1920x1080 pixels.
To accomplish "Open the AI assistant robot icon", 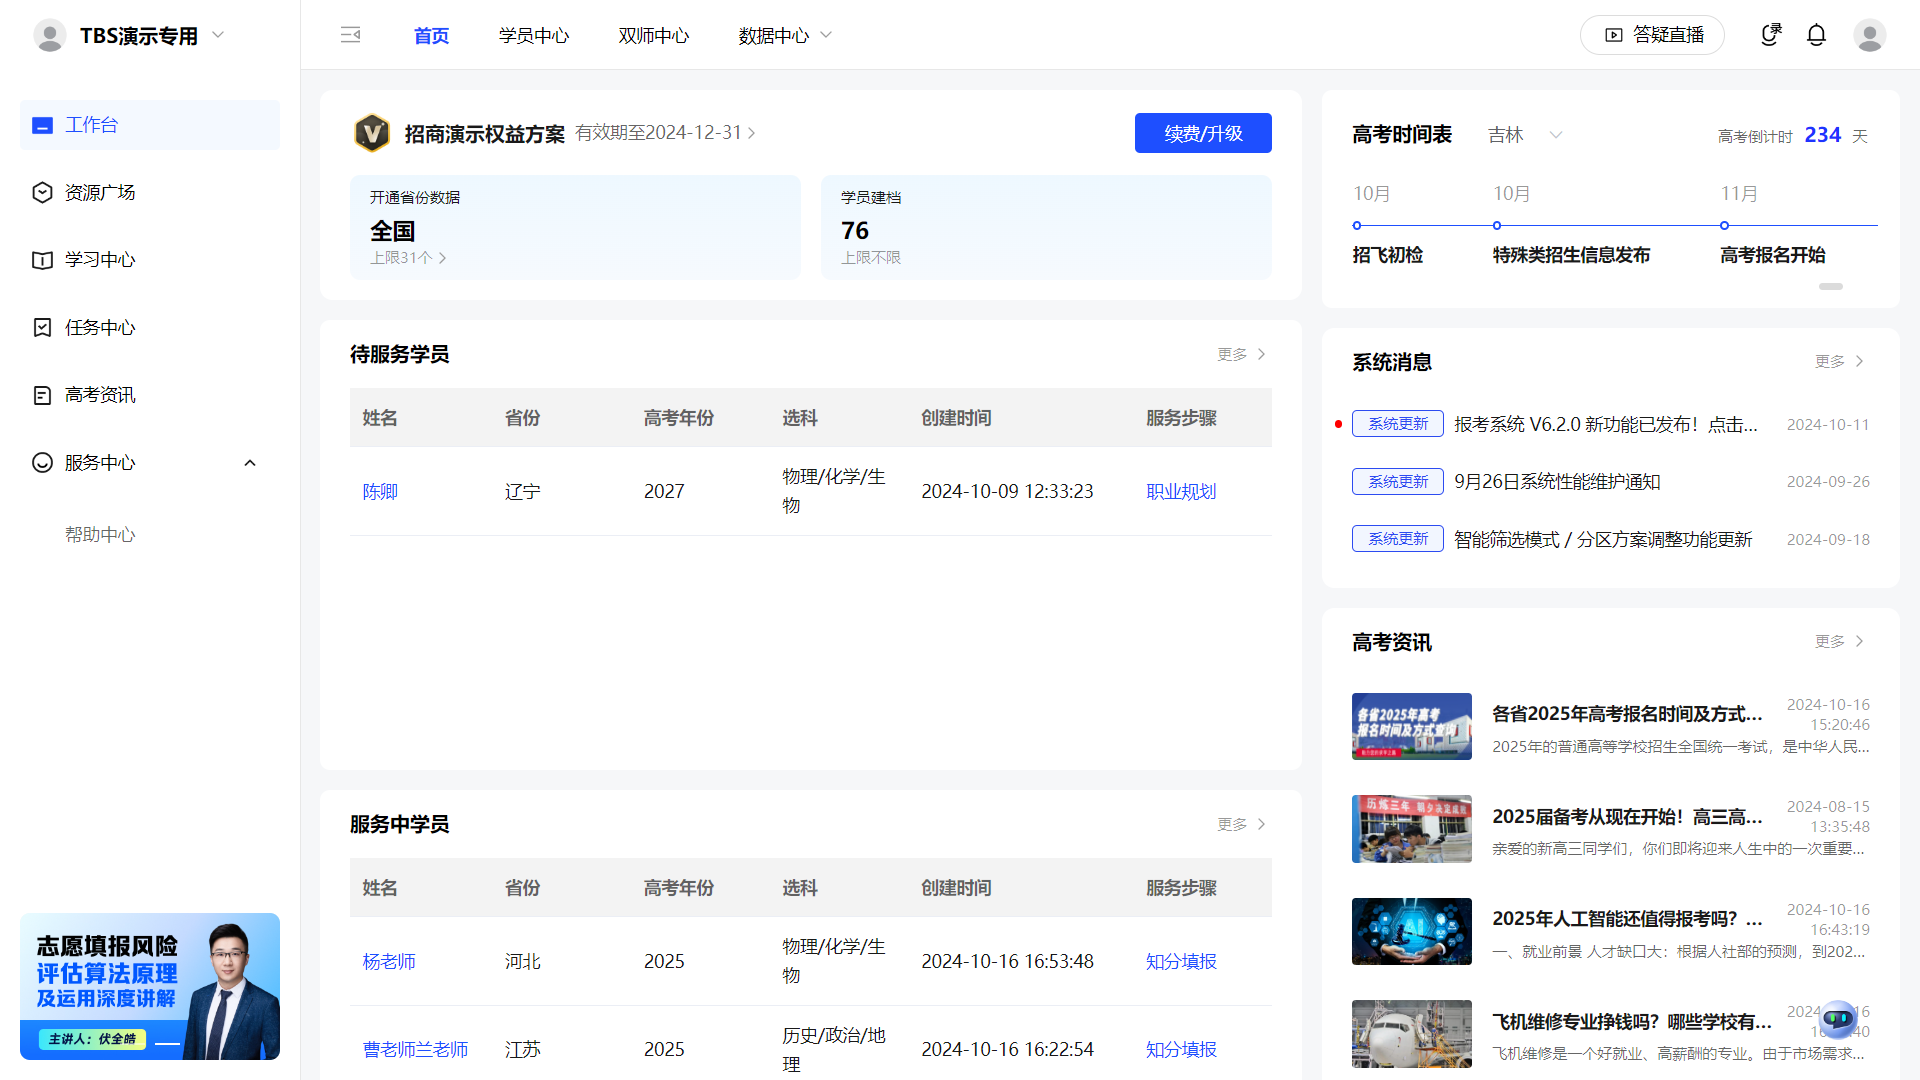I will pos(1838,1019).
